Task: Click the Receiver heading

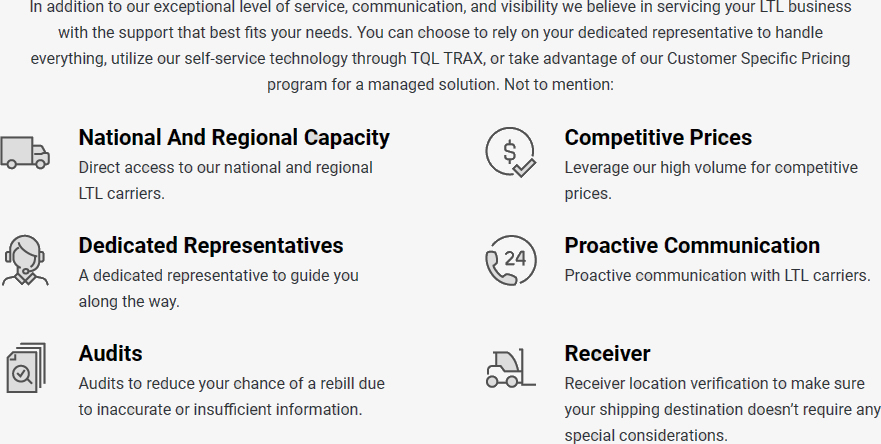Action: 607,353
